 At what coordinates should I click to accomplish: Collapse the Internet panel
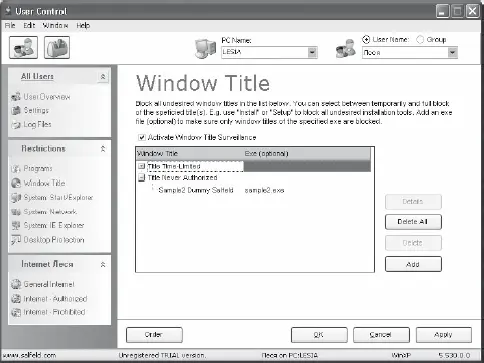[x=103, y=264]
